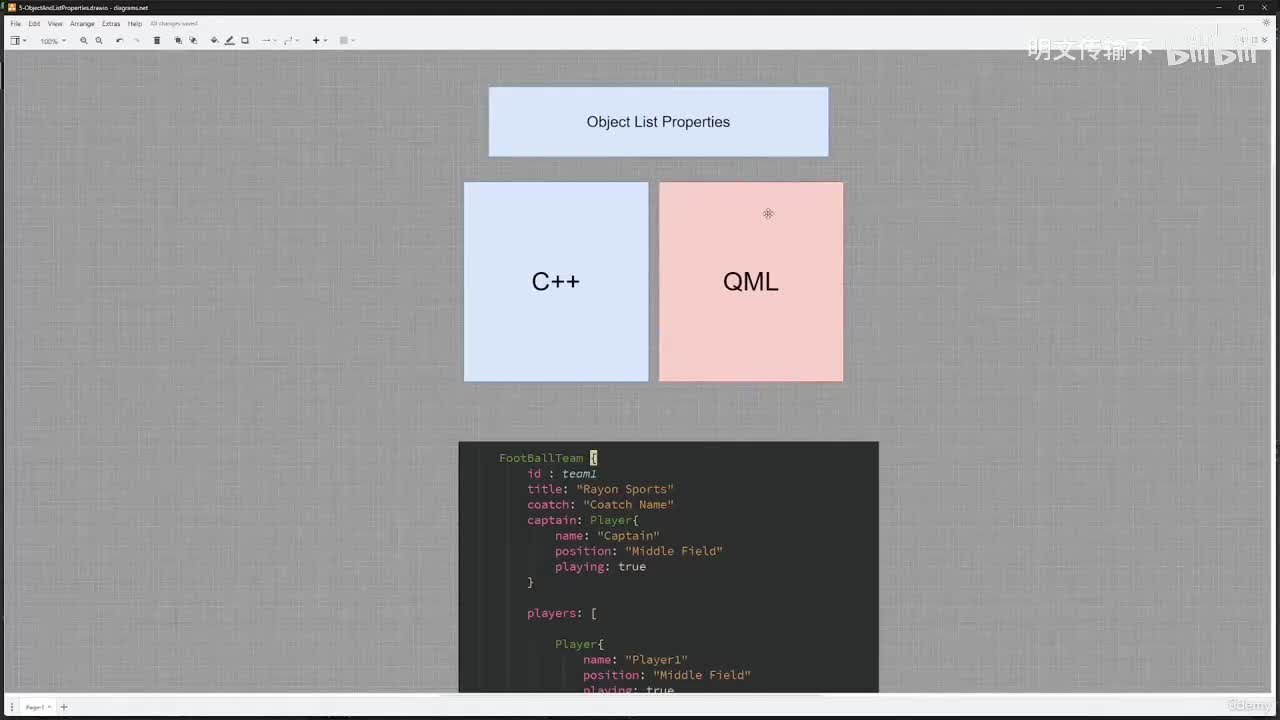Image resolution: width=1280 pixels, height=720 pixels.
Task: Toggle the Shadow icon in toolbar
Action: [x=245, y=41]
